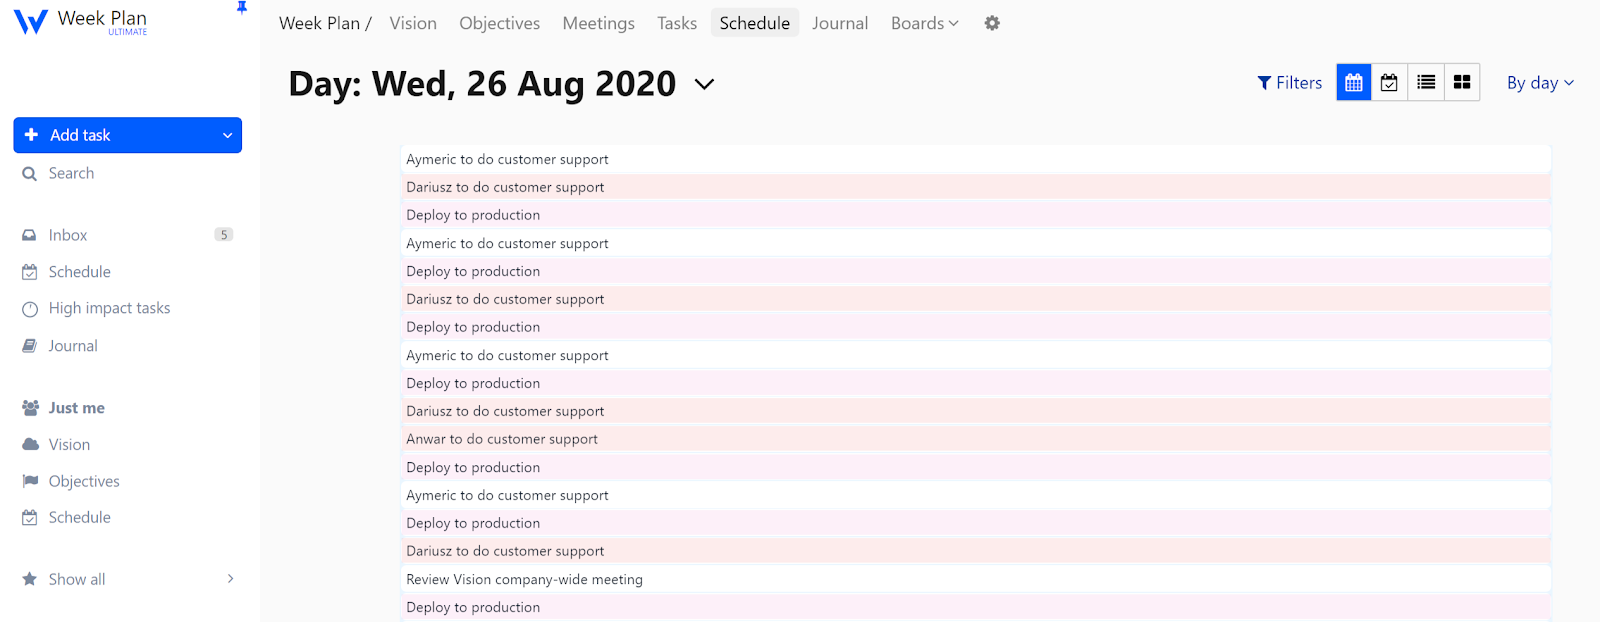Expand the Add task dropdown arrow
The image size is (1600, 622).
(227, 136)
